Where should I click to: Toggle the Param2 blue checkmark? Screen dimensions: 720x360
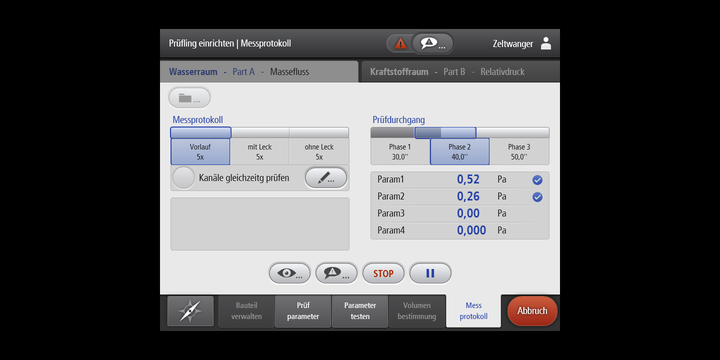click(x=537, y=197)
